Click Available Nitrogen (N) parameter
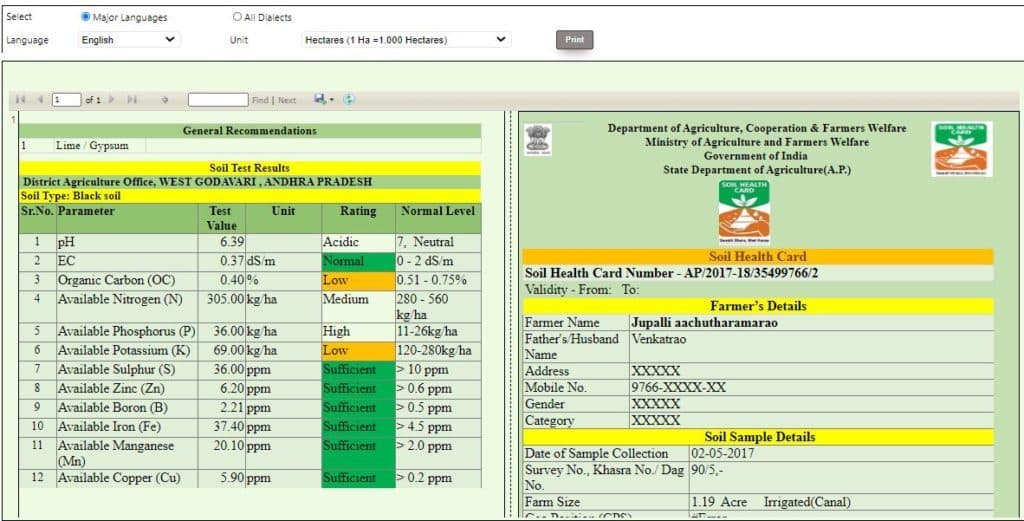 click(120, 300)
